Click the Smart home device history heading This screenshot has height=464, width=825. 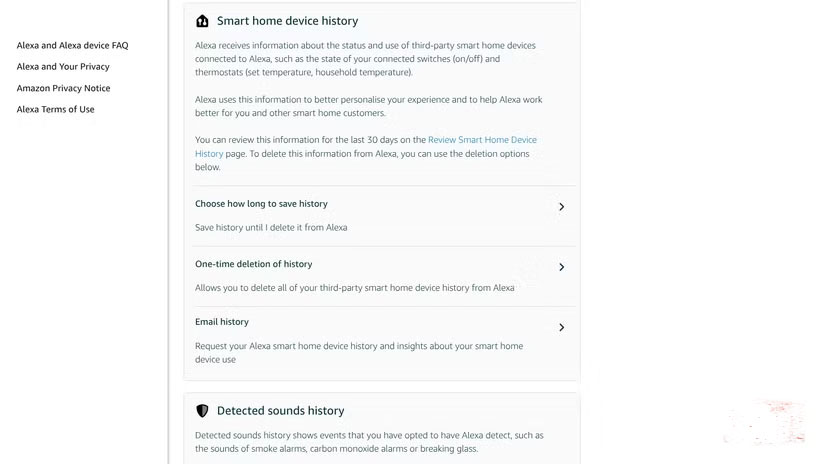[x=287, y=21]
